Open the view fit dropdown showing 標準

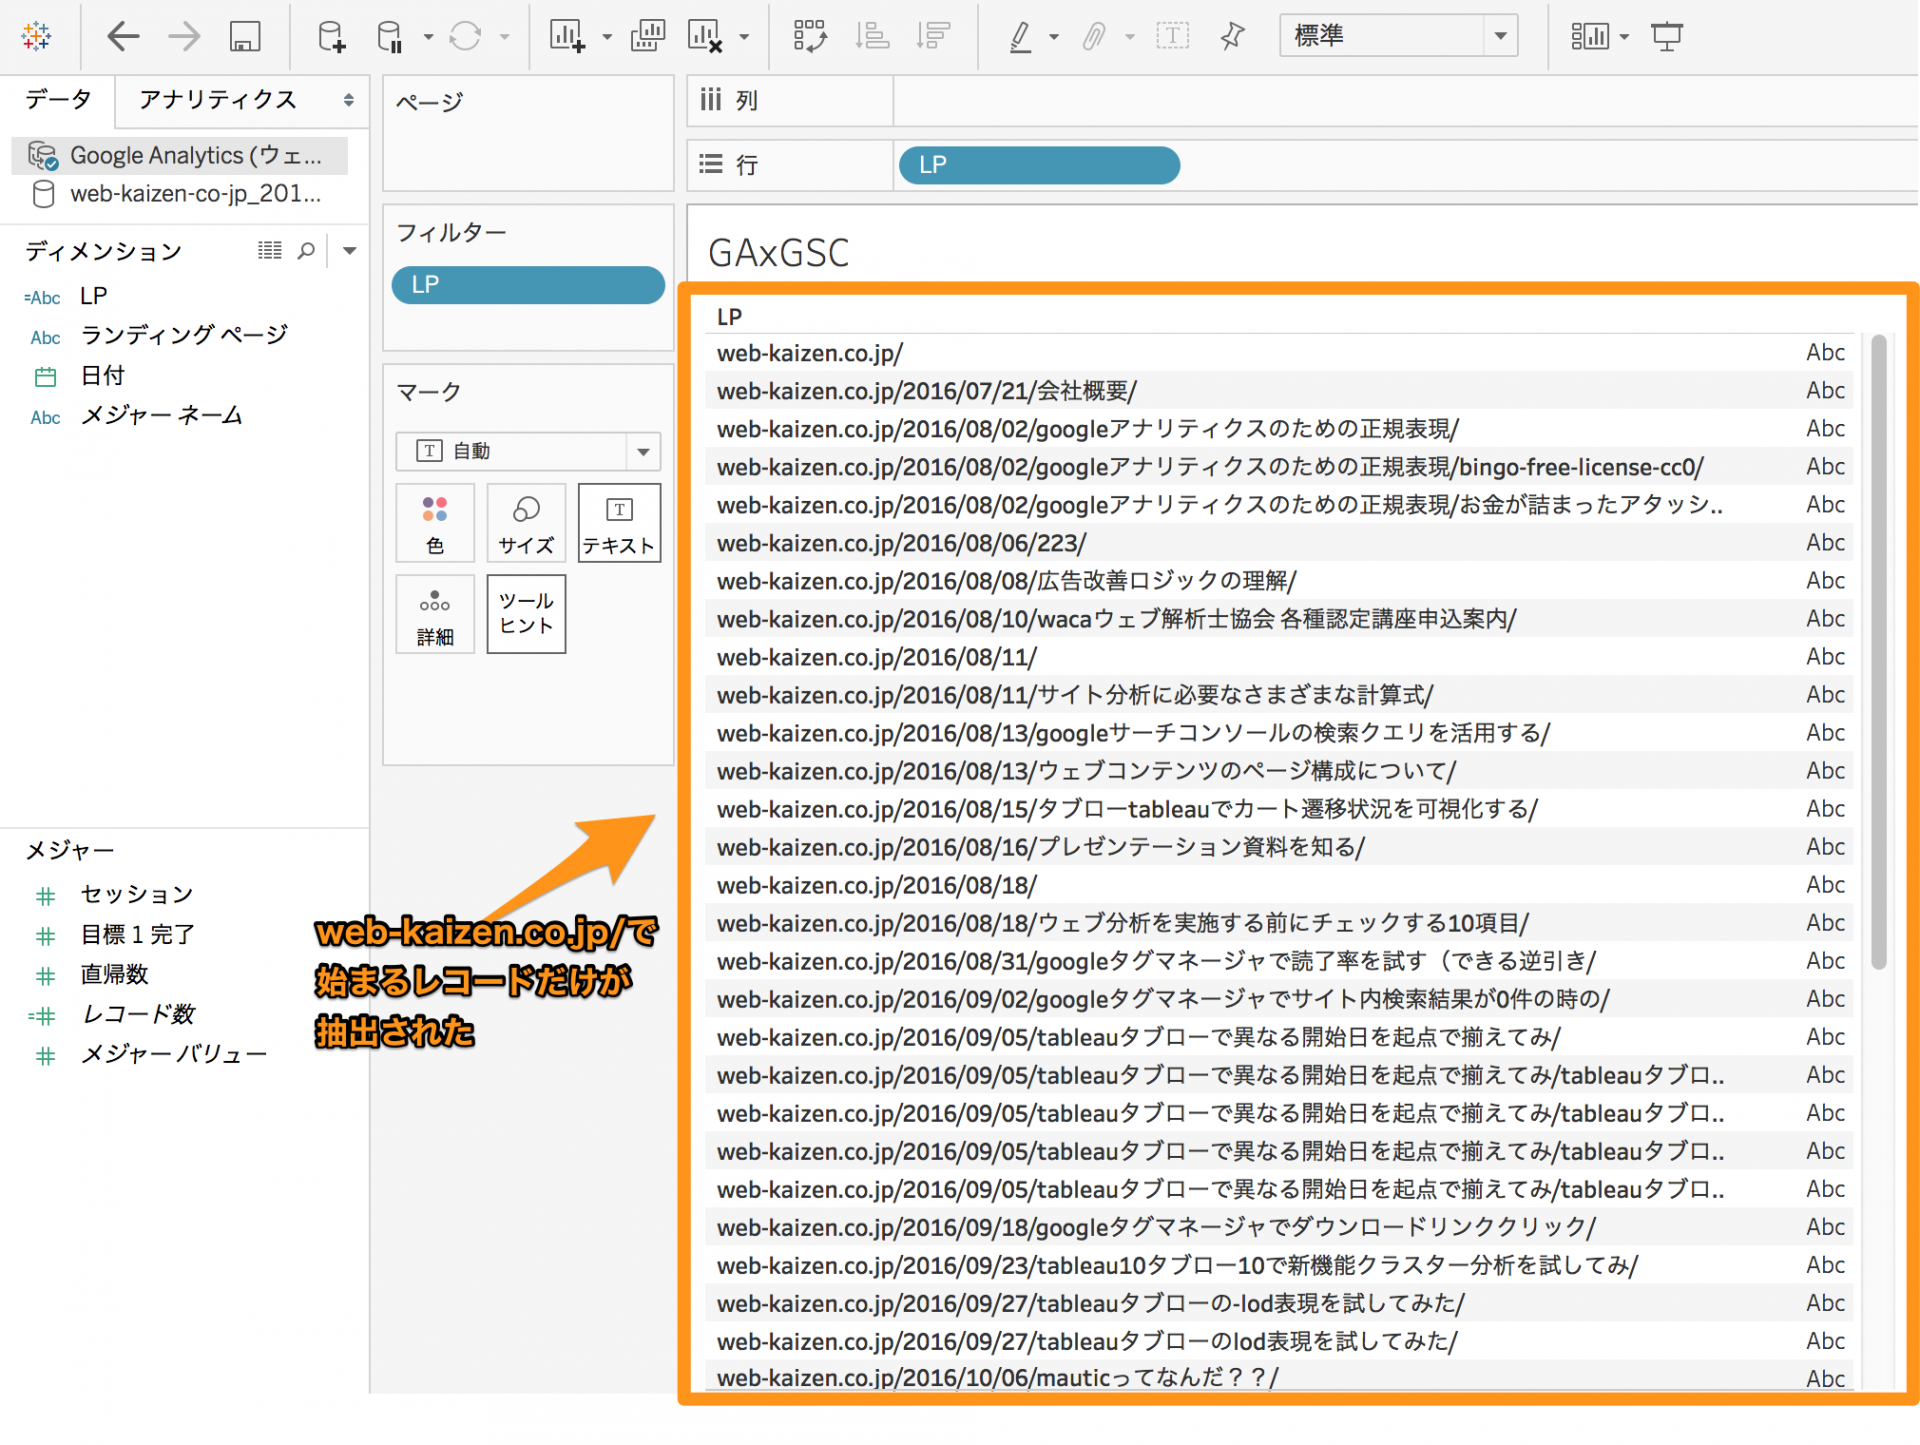(1398, 36)
